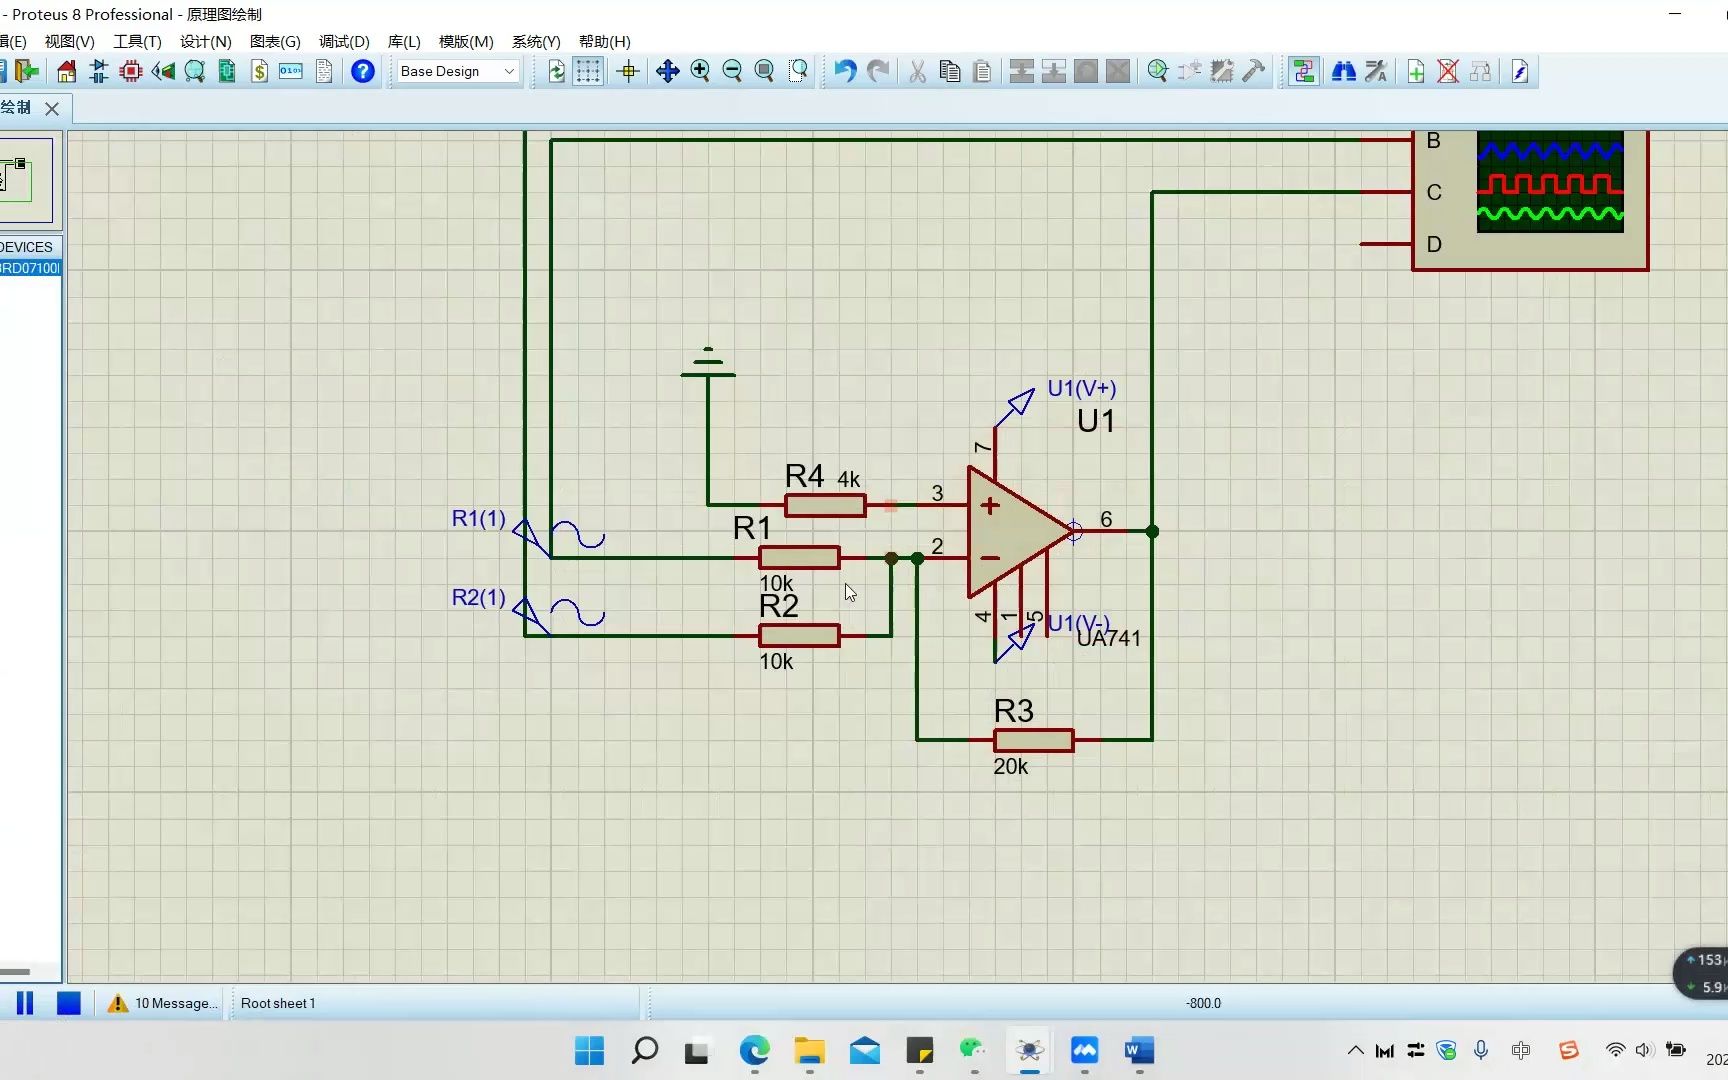Screen dimensions: 1728x1080
Task: Click the Cut scissors icon
Action: [x=917, y=71]
